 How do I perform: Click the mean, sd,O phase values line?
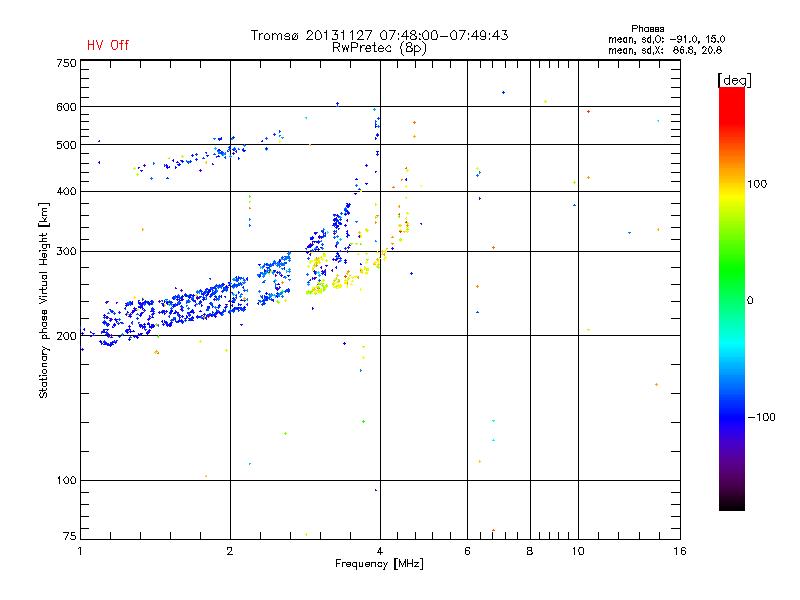pyautogui.click(x=666, y=39)
